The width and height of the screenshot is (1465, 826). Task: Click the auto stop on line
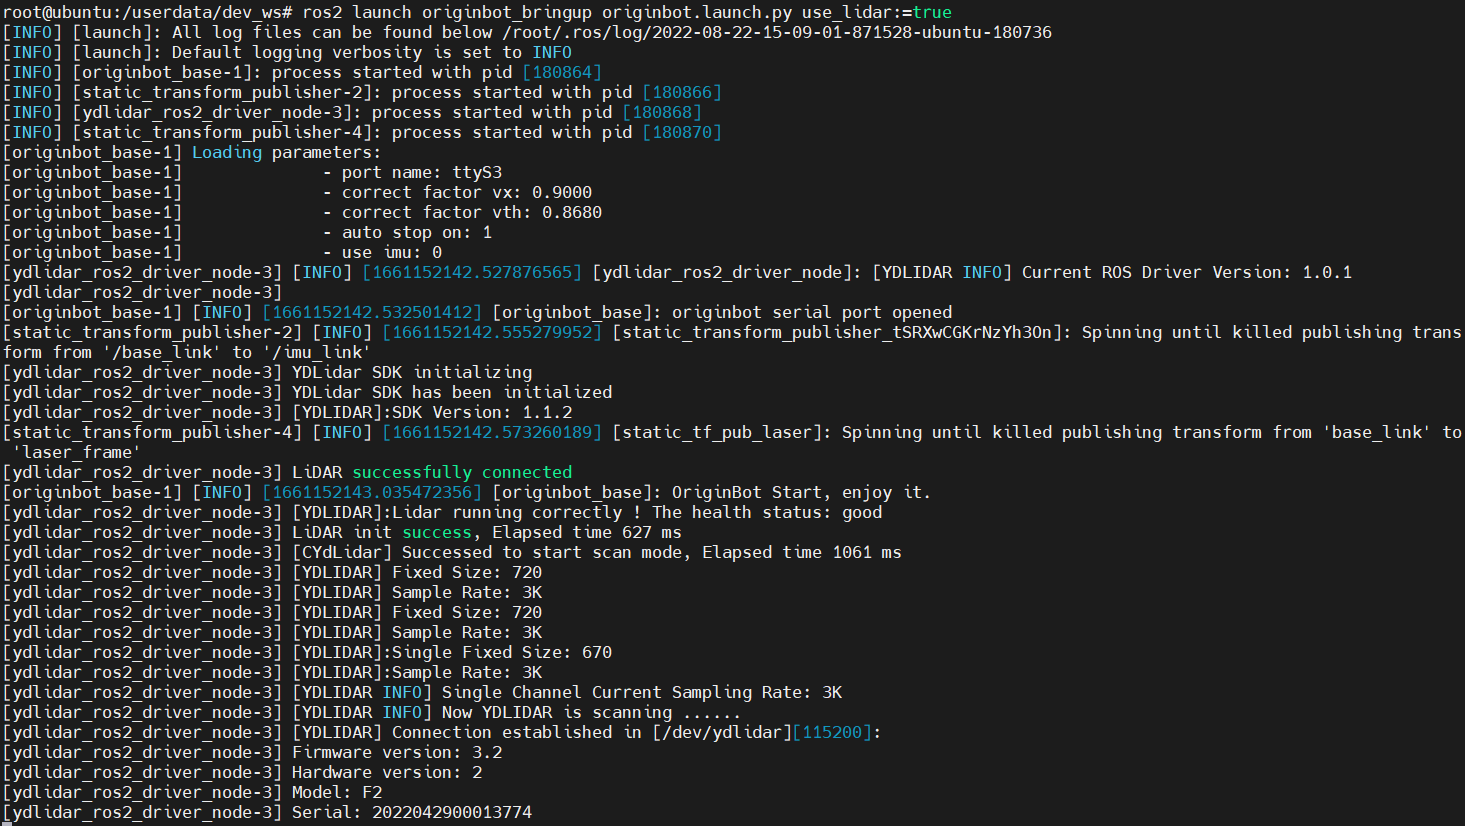407,232
